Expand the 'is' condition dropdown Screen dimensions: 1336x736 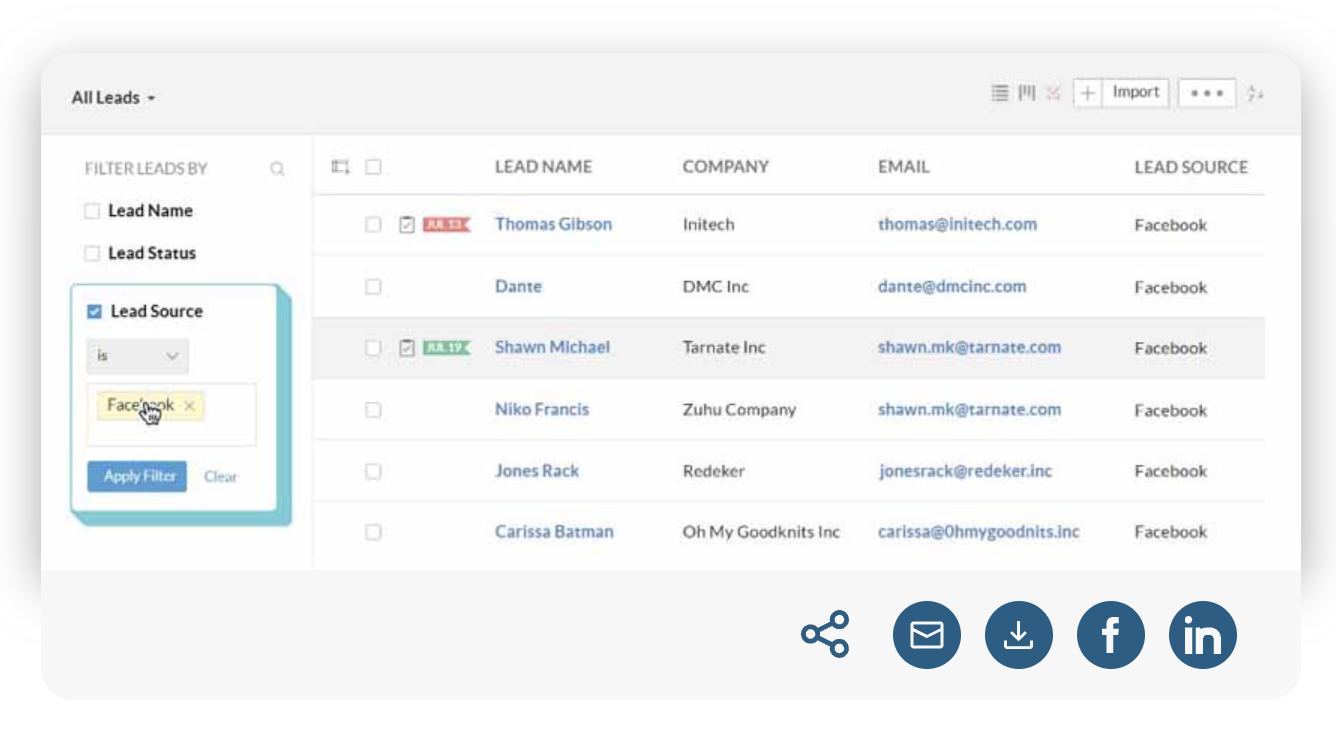[x=137, y=356]
